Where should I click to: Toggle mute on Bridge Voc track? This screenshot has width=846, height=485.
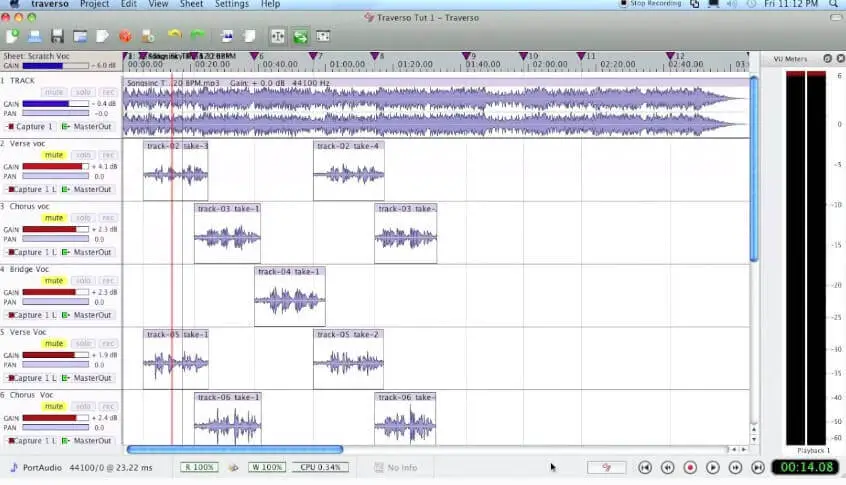[54, 281]
